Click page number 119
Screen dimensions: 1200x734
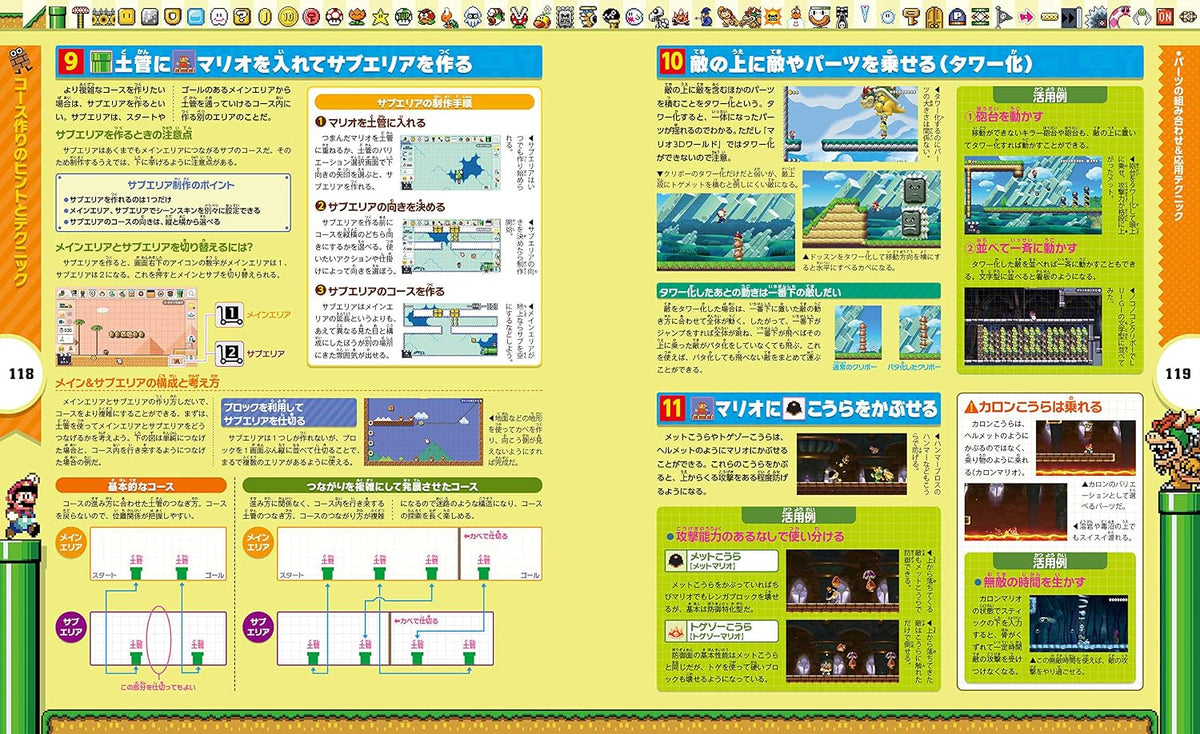[1176, 374]
